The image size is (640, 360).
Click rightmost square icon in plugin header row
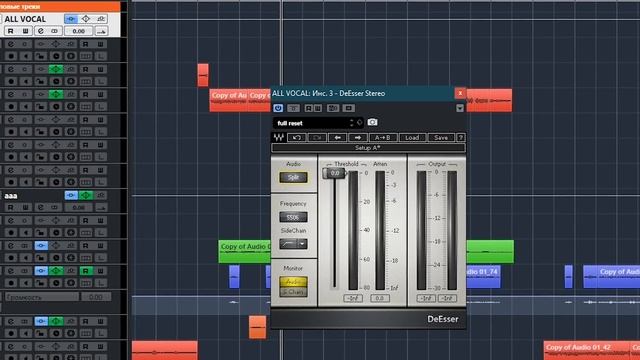point(349,108)
